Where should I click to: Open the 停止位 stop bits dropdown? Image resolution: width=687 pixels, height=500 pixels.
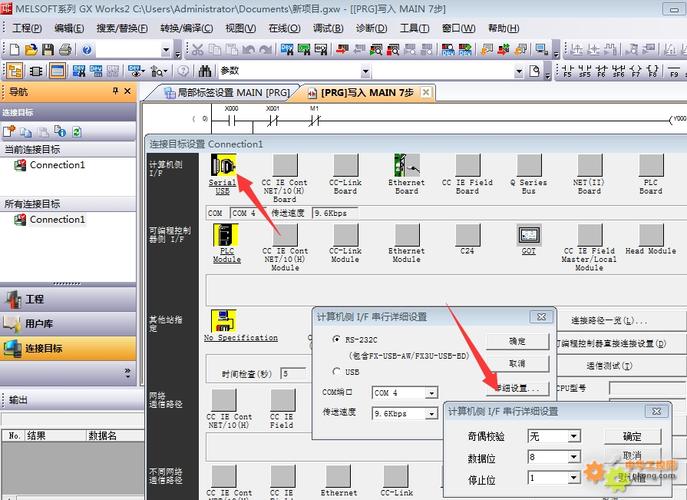pyautogui.click(x=574, y=477)
